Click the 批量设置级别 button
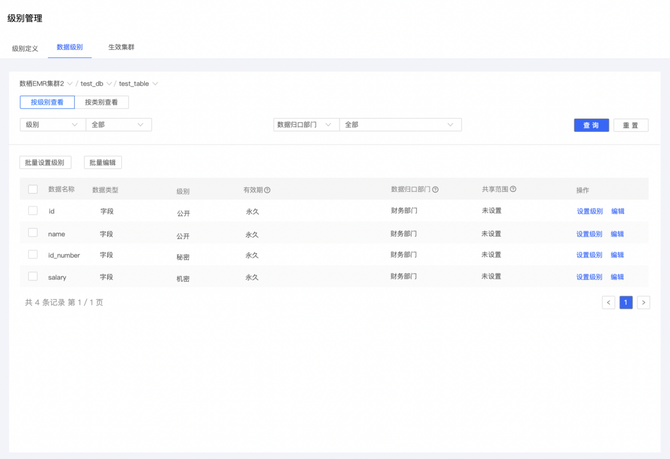This screenshot has width=670, height=459. (45, 162)
